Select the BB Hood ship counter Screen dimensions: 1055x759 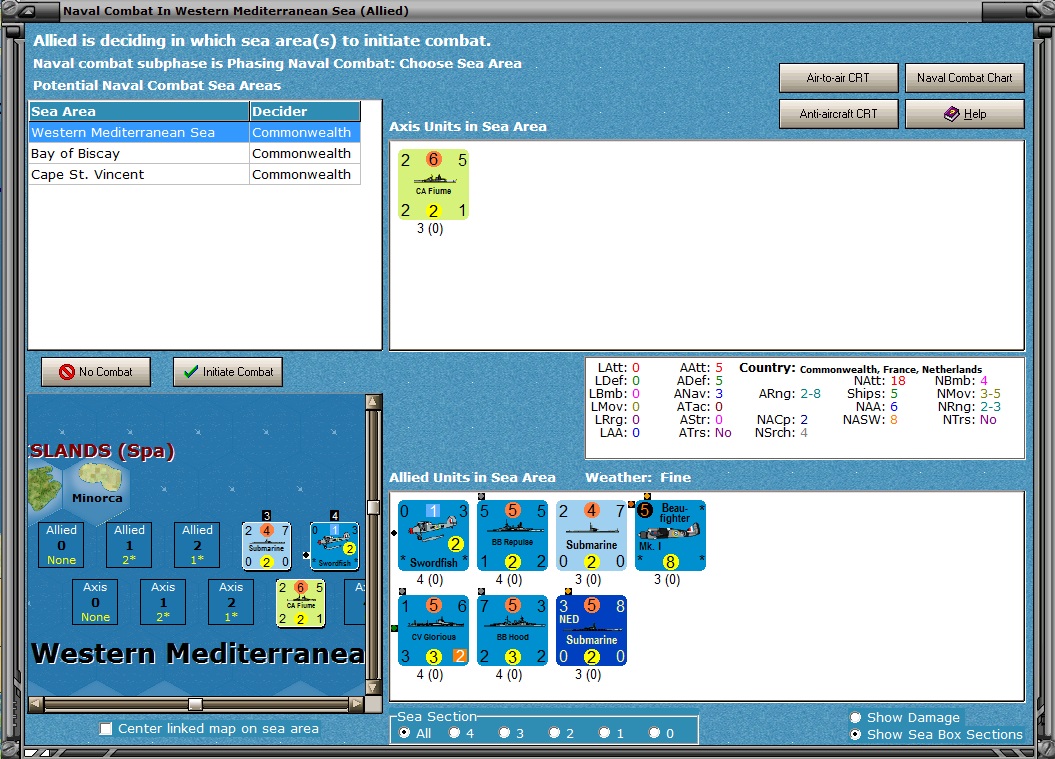(x=512, y=630)
